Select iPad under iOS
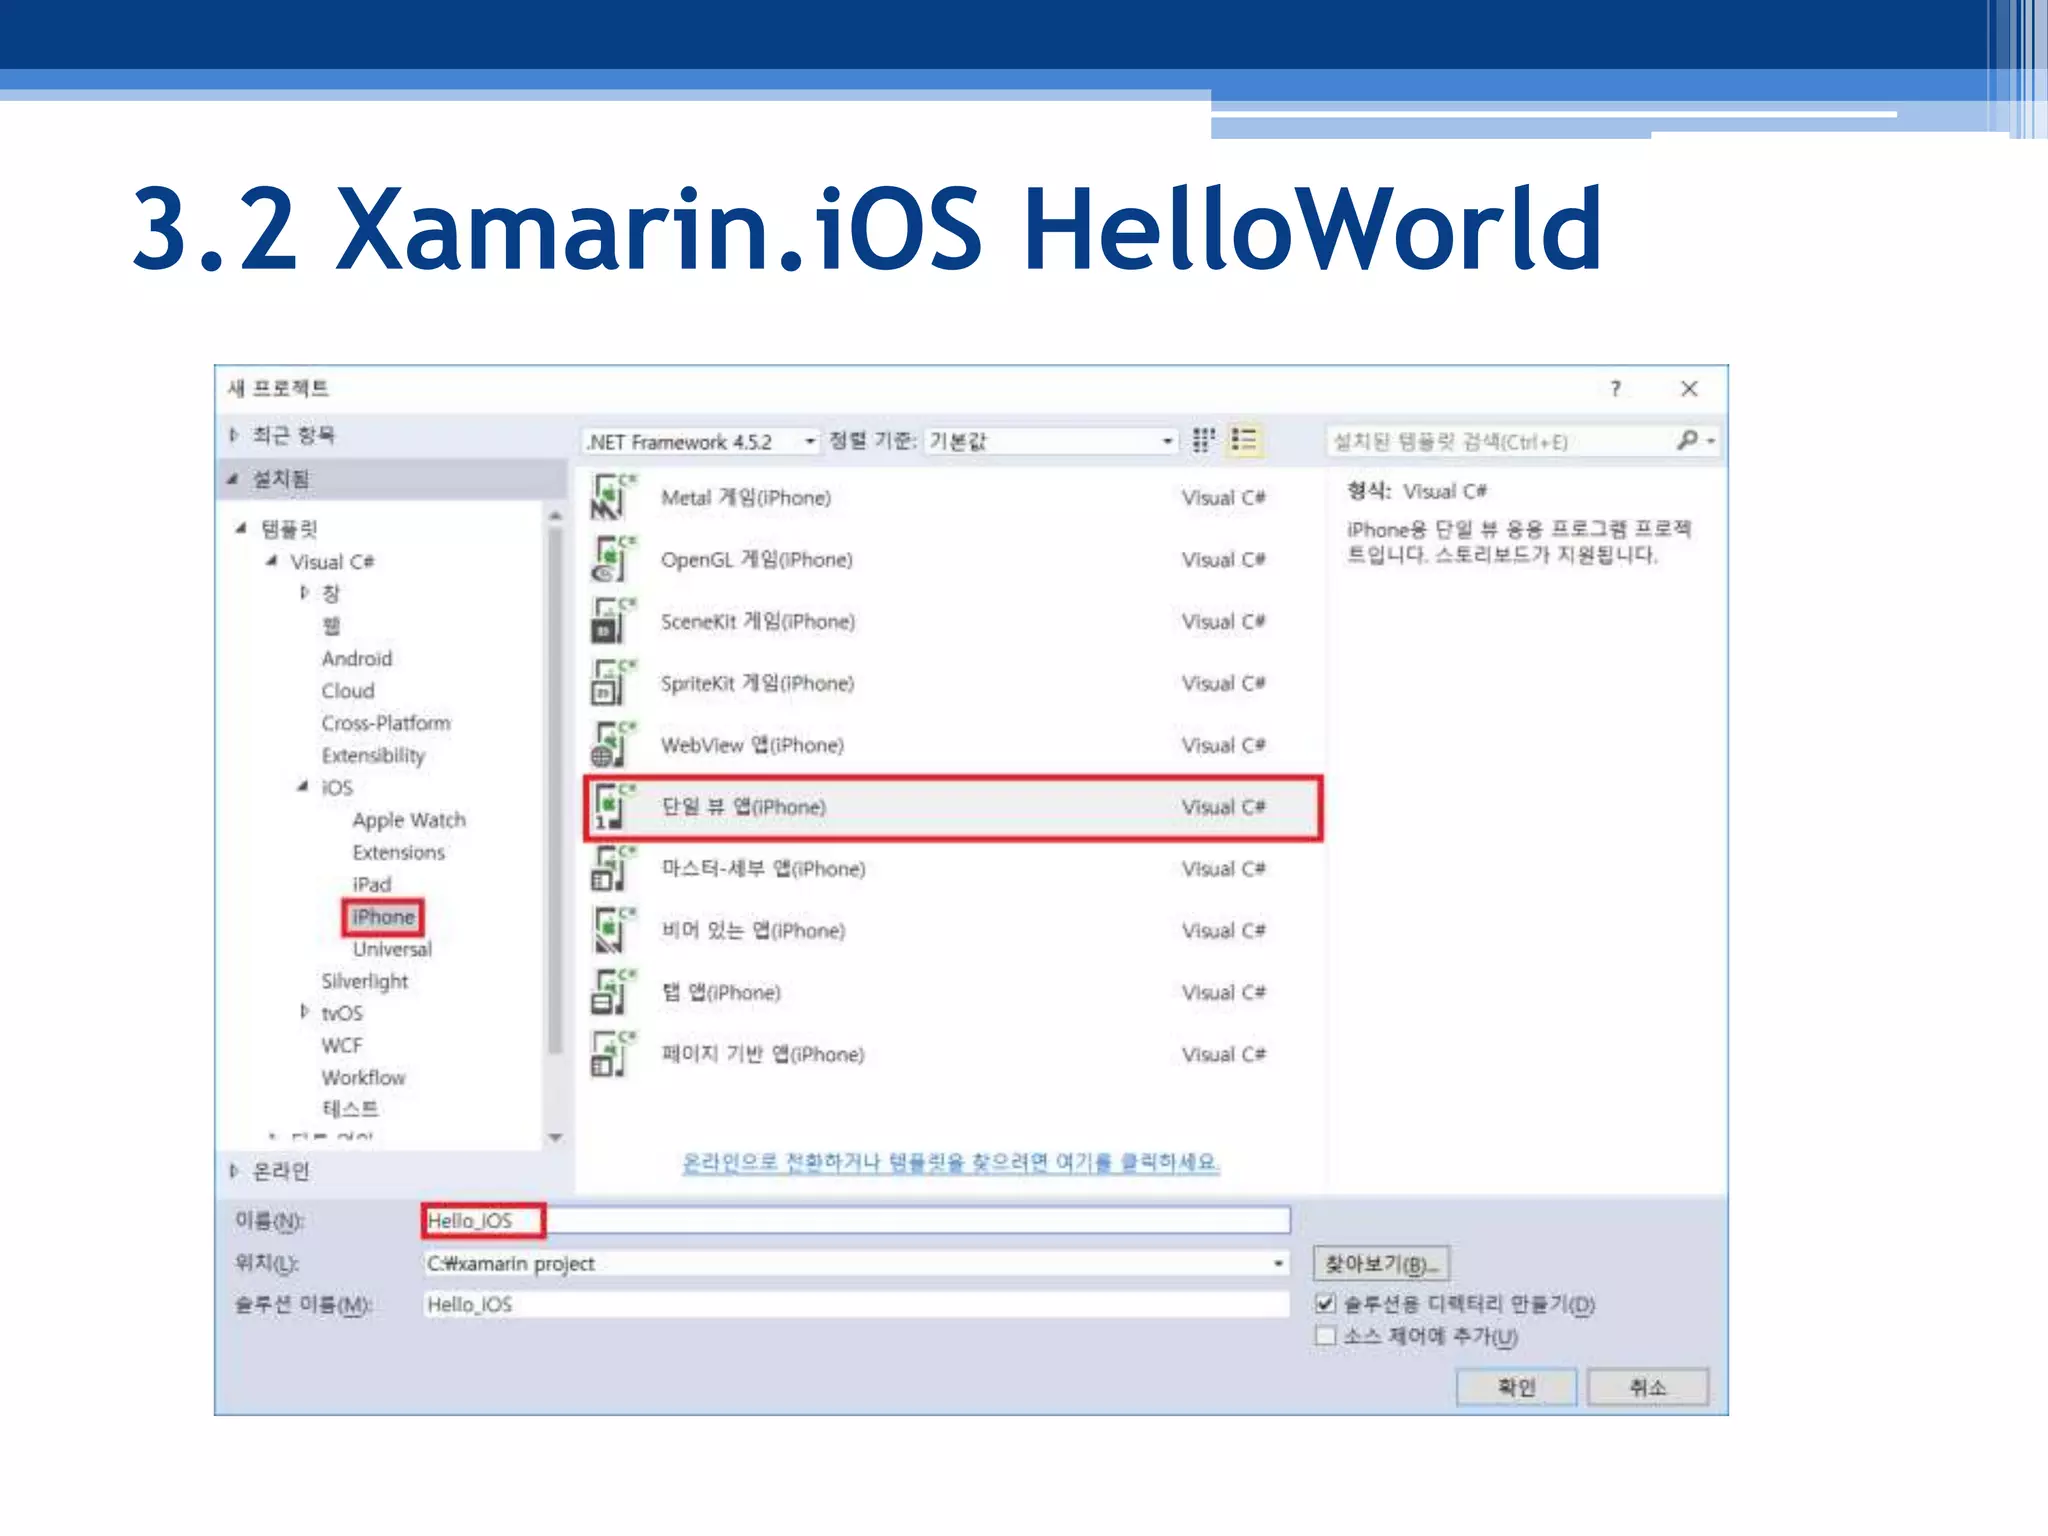The image size is (2048, 1536). click(371, 884)
